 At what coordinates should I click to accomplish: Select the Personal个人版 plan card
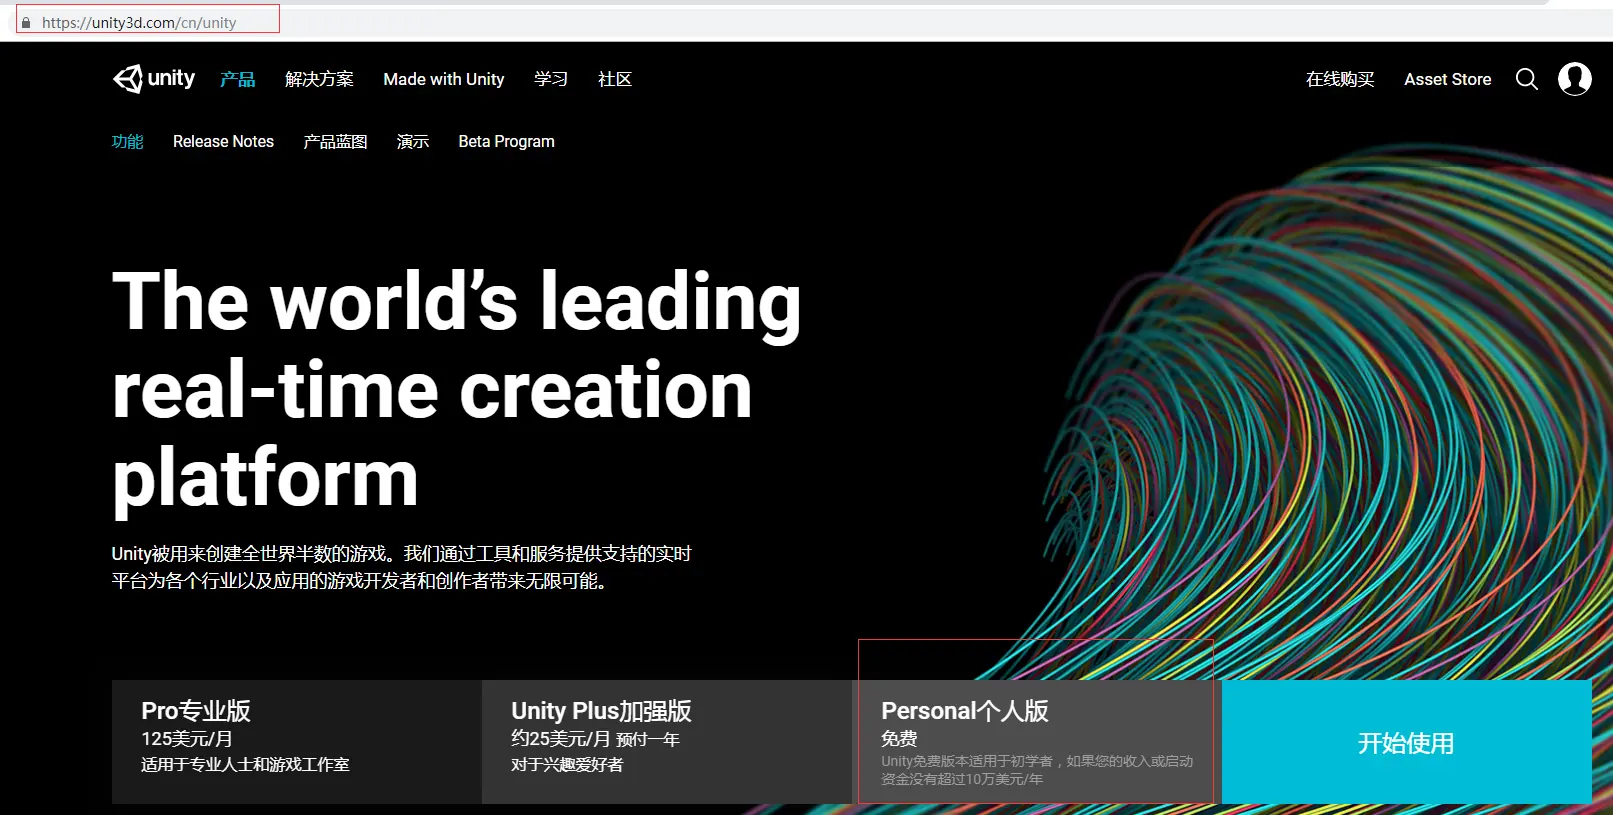tap(1037, 742)
